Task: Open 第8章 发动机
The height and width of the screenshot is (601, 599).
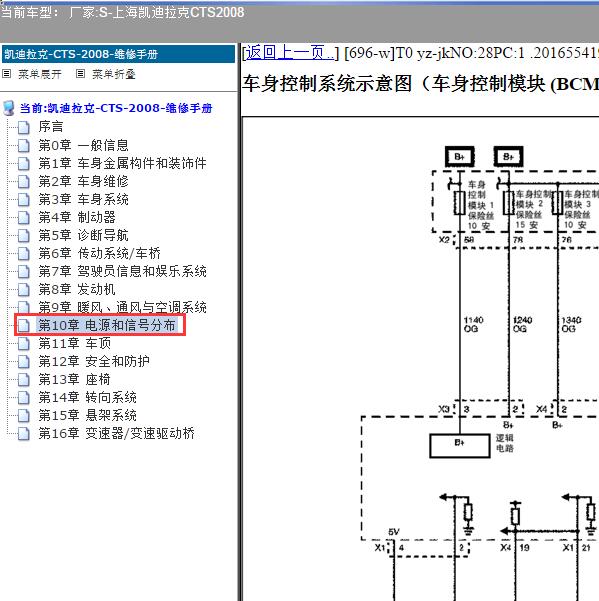Action: [x=77, y=289]
